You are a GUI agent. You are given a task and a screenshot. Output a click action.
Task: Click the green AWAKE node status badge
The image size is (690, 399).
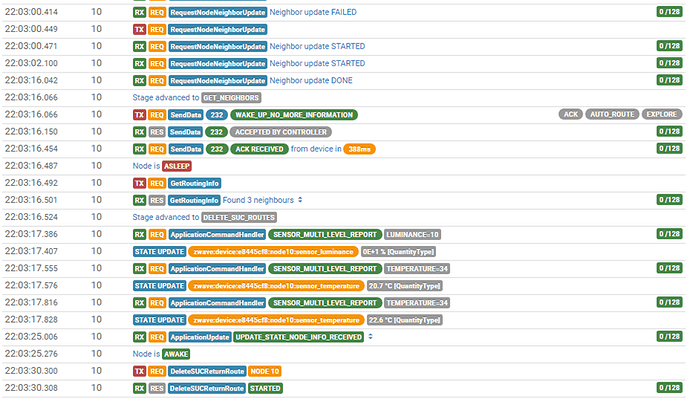[x=176, y=354]
